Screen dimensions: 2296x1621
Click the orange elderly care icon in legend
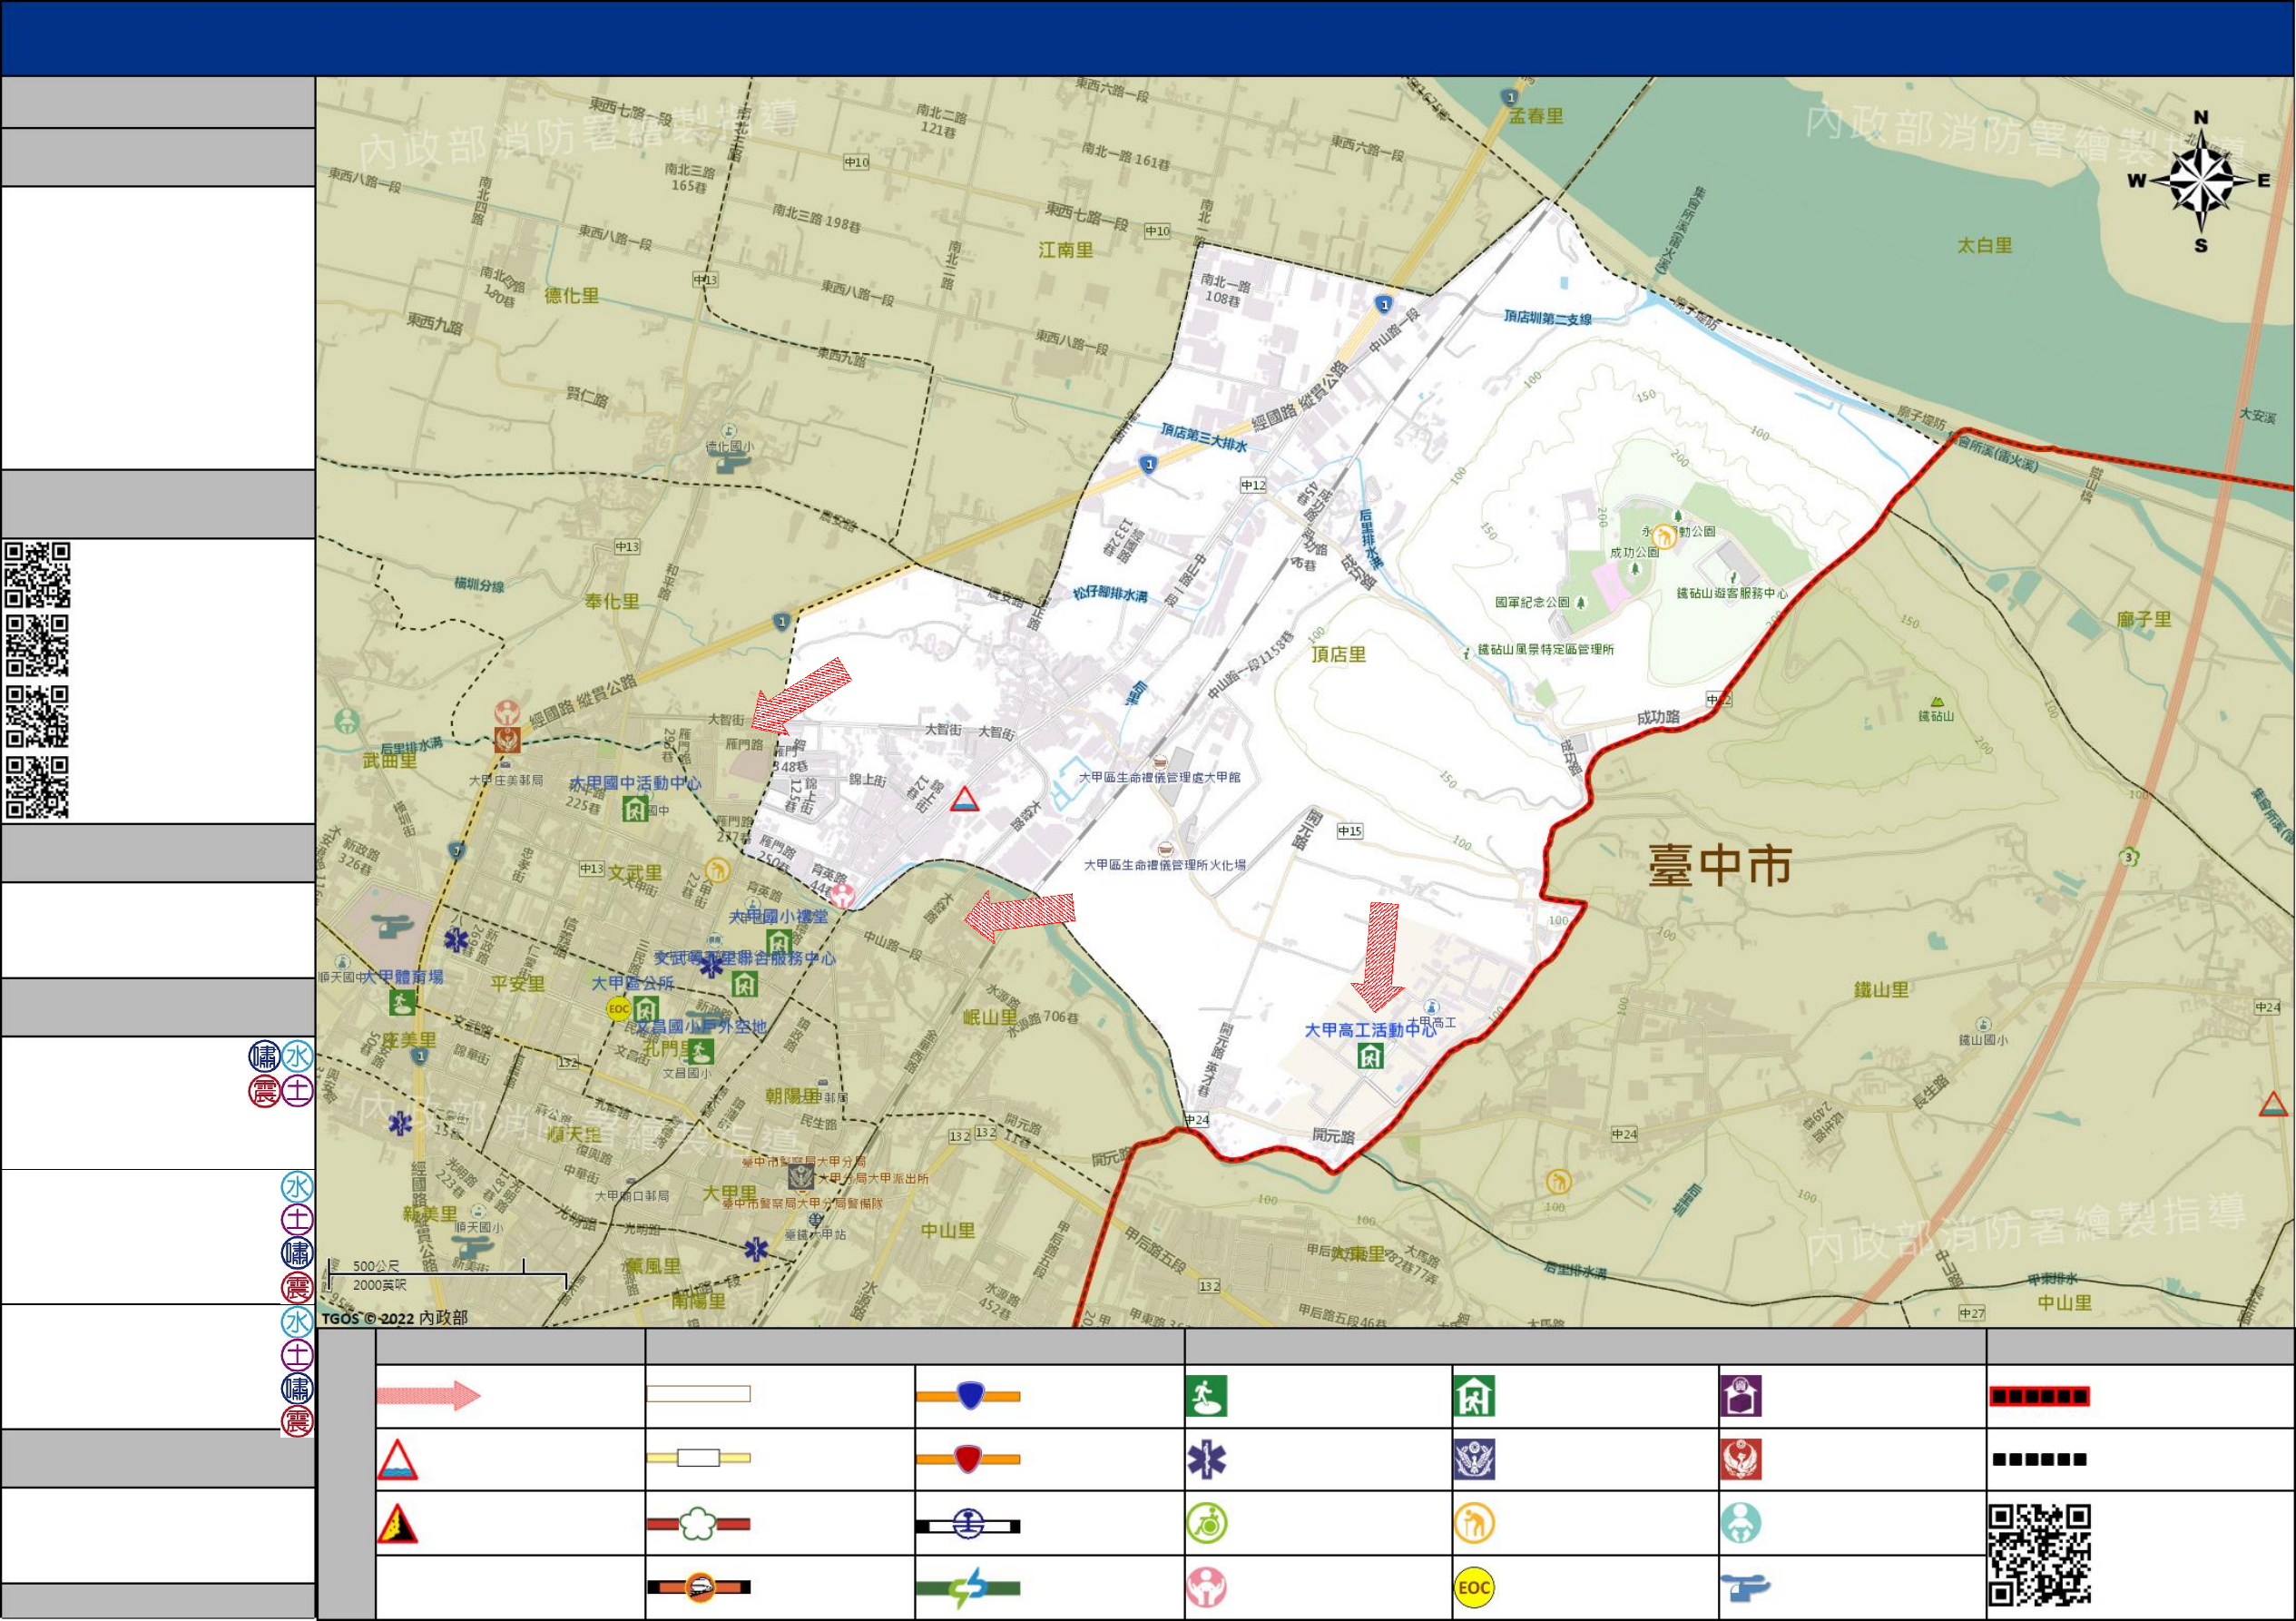pos(1474,1524)
